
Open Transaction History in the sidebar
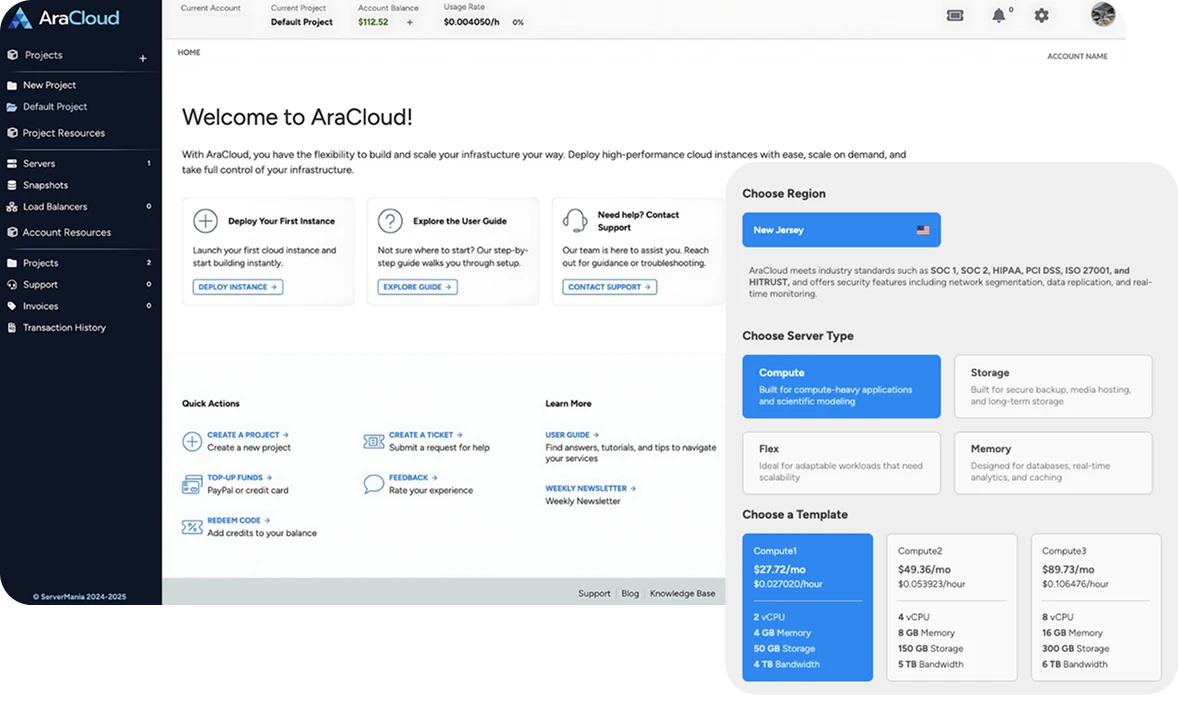(x=64, y=328)
